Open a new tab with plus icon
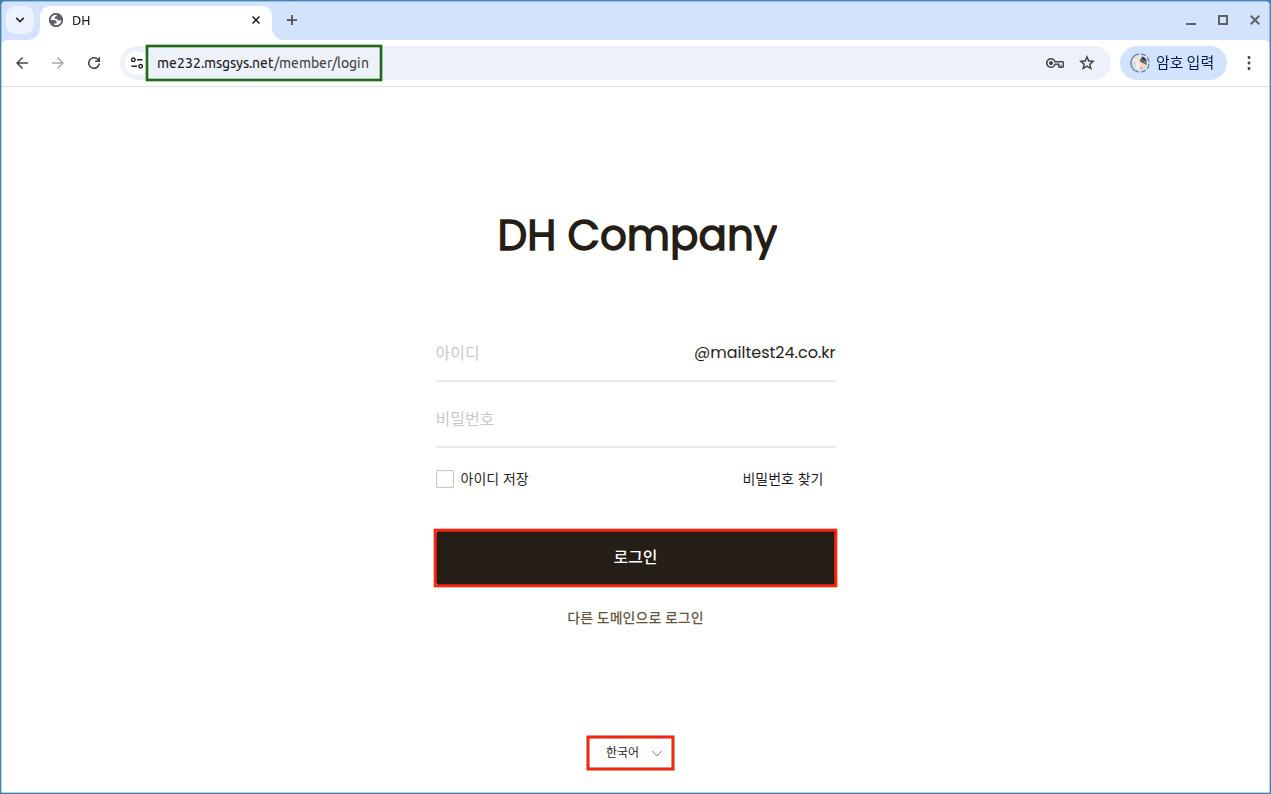Viewport: 1271px width, 794px height. pos(292,20)
